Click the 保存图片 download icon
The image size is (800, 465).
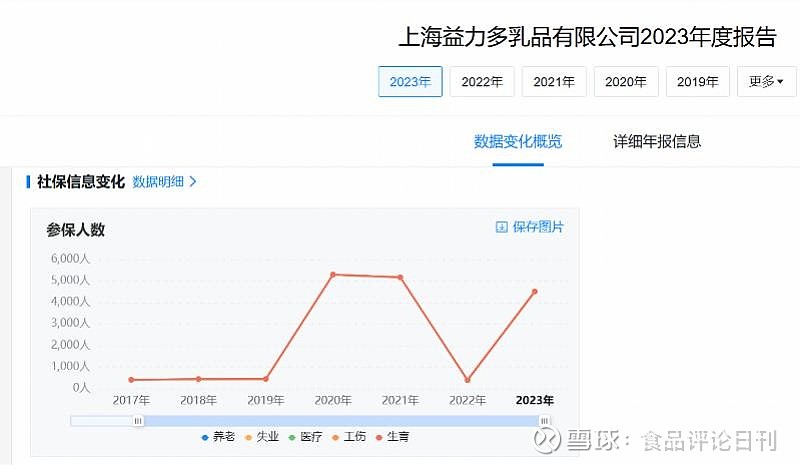click(502, 227)
